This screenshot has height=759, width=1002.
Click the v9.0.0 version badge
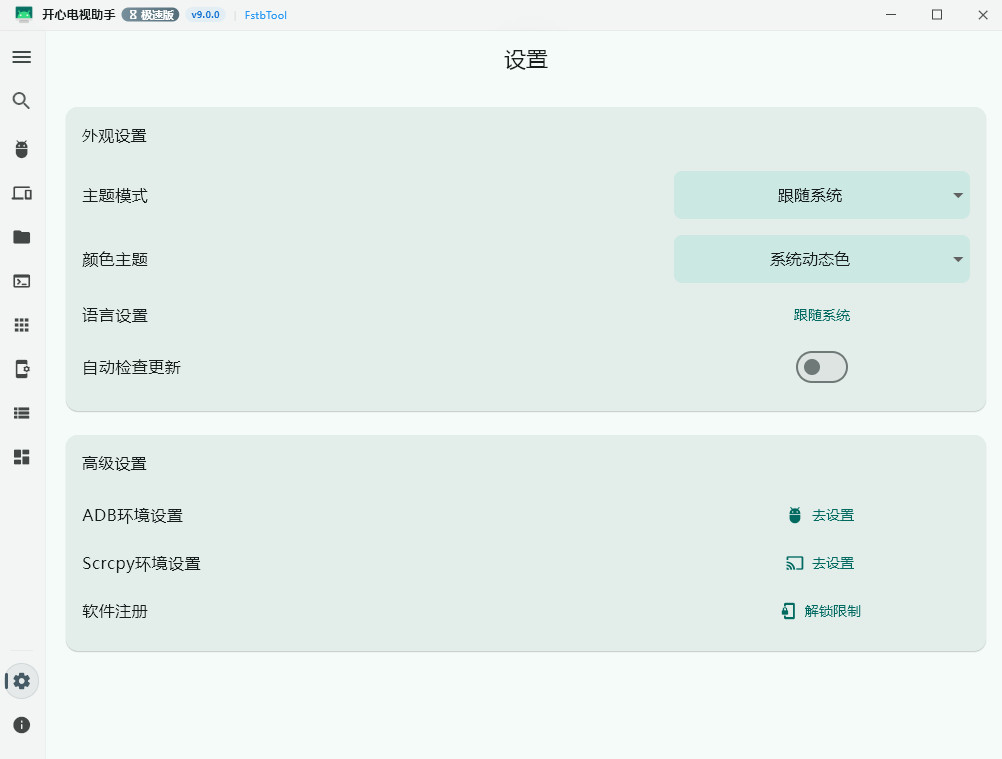205,15
